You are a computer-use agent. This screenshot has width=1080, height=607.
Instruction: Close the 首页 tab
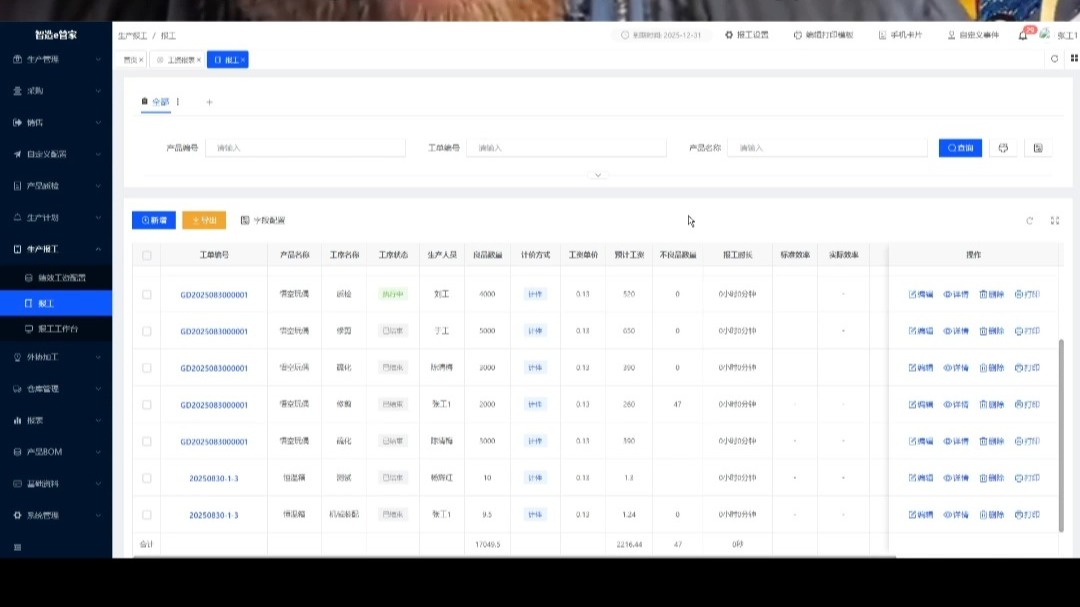(141, 60)
